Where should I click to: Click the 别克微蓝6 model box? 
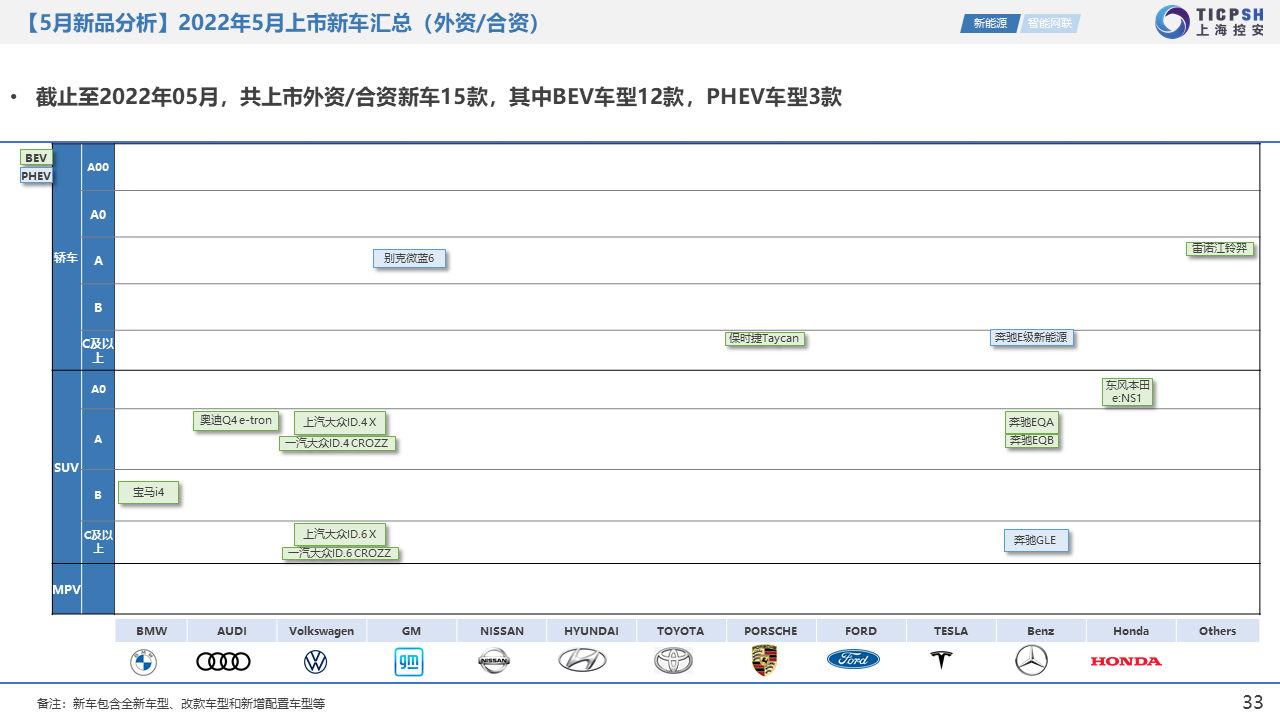[409, 259]
